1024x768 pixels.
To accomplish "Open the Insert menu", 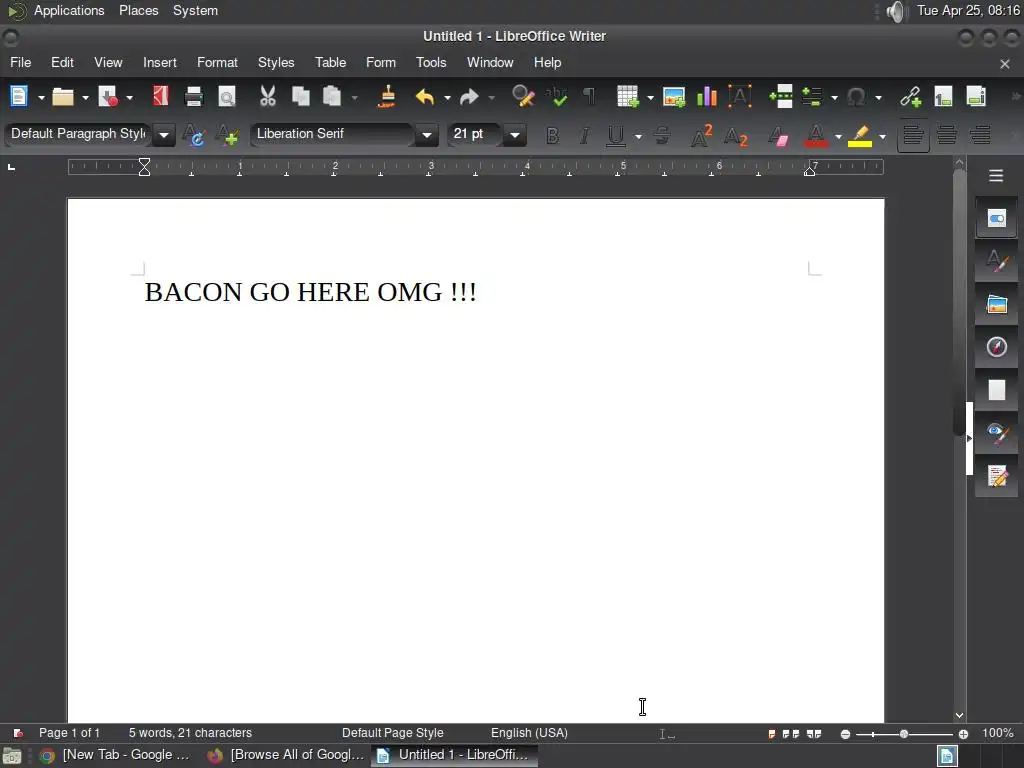I will click(x=159, y=62).
